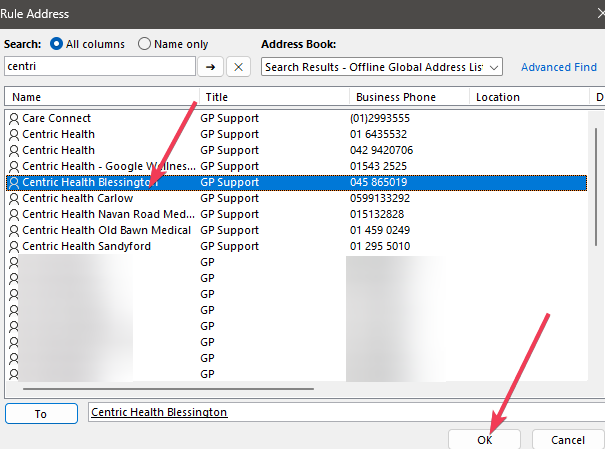Clear search with the X button
Screen dimensions: 605x449
point(238,67)
